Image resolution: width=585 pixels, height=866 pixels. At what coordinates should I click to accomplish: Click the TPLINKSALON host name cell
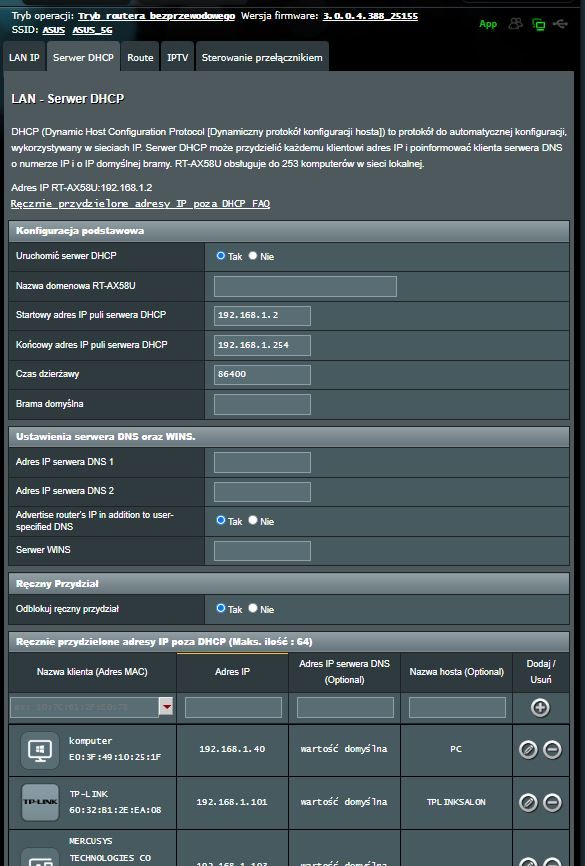tap(456, 801)
